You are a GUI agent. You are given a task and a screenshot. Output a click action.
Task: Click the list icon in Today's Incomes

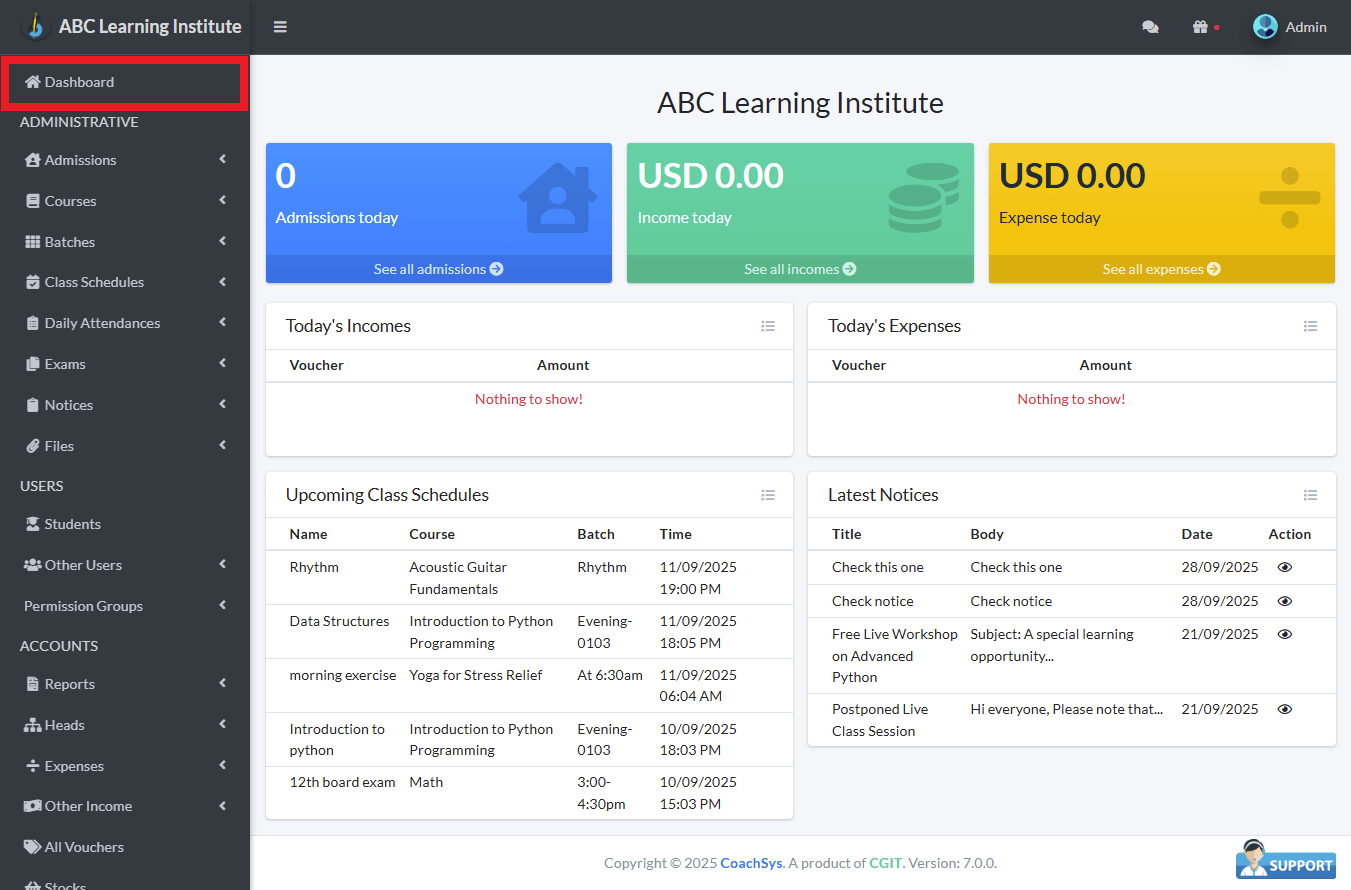tap(768, 326)
